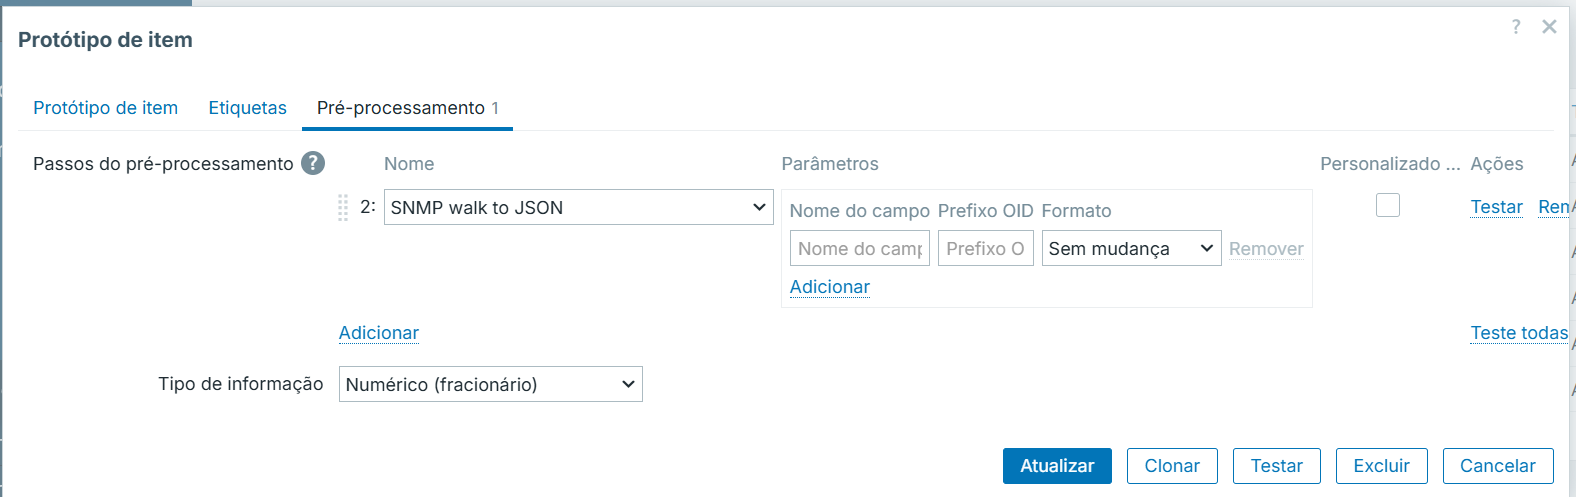Click the Excluir button
Image resolution: width=1576 pixels, height=497 pixels.
pyautogui.click(x=1381, y=466)
